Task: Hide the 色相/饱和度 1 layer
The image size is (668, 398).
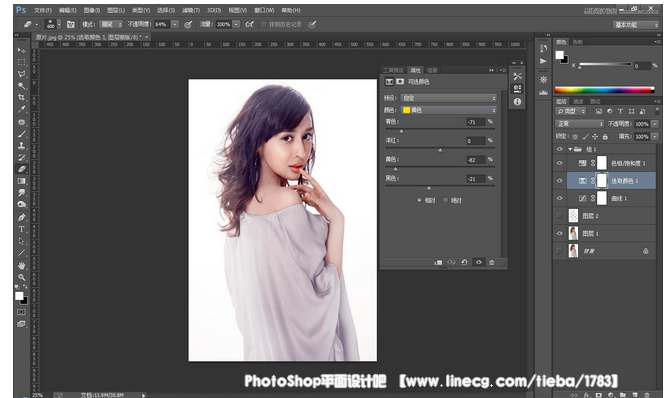Action: point(559,163)
